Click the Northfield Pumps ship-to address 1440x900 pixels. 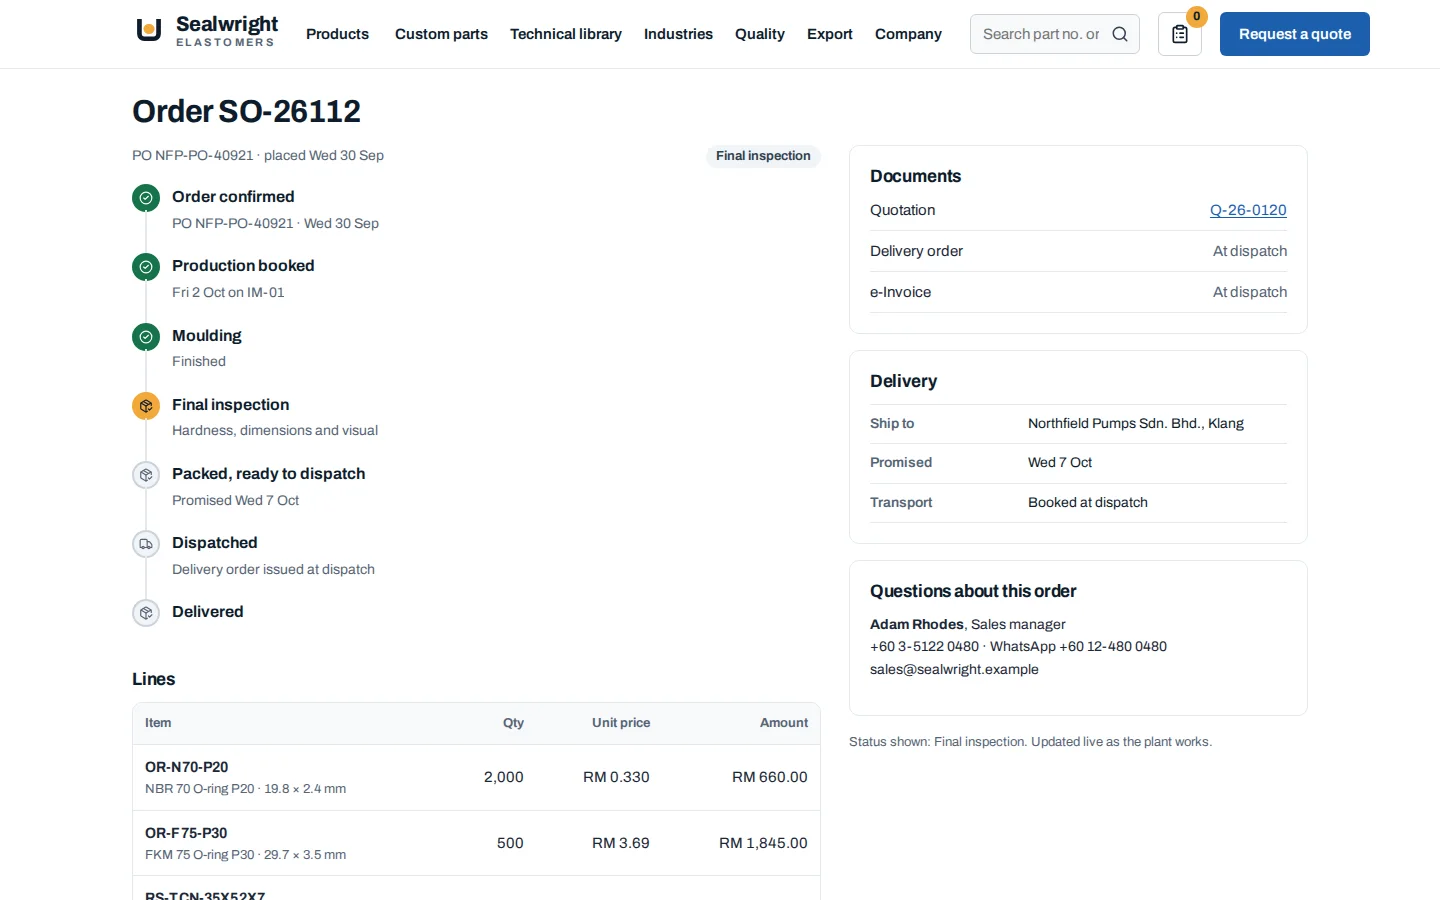coord(1136,423)
